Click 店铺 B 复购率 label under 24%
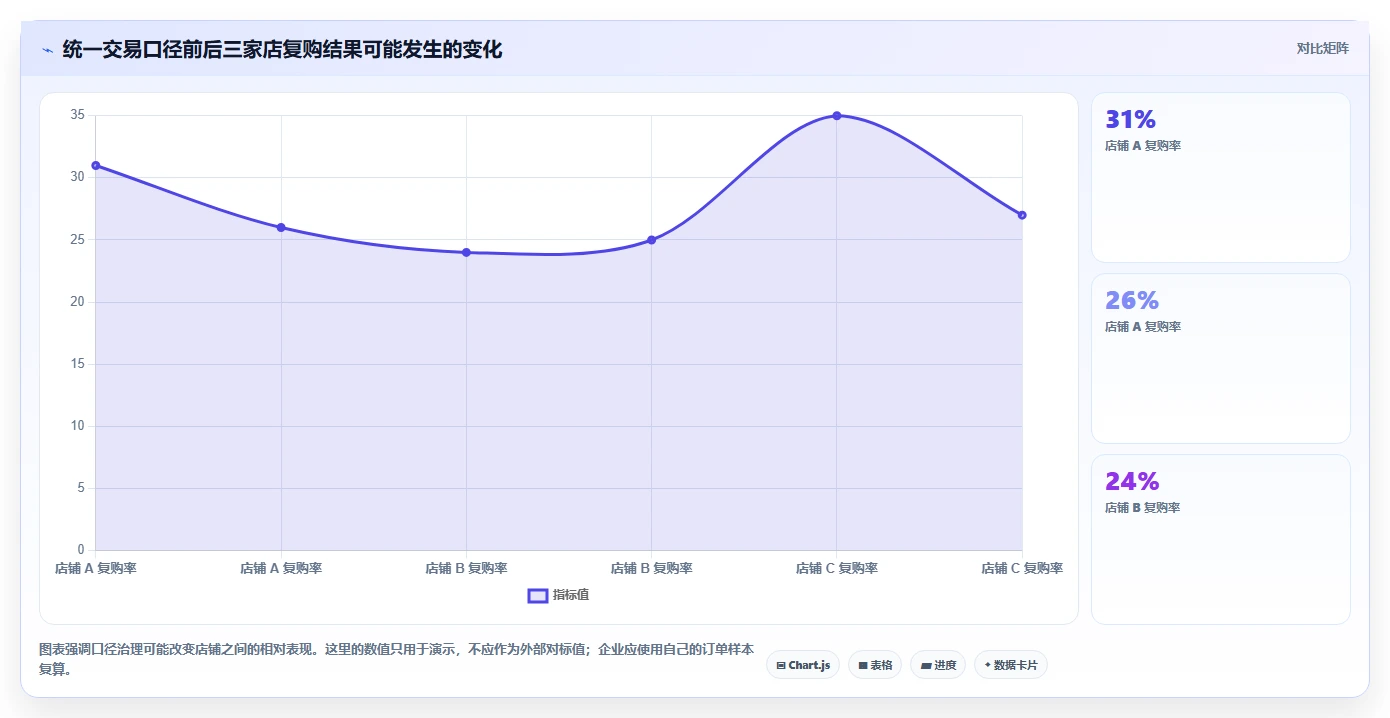 1143,508
